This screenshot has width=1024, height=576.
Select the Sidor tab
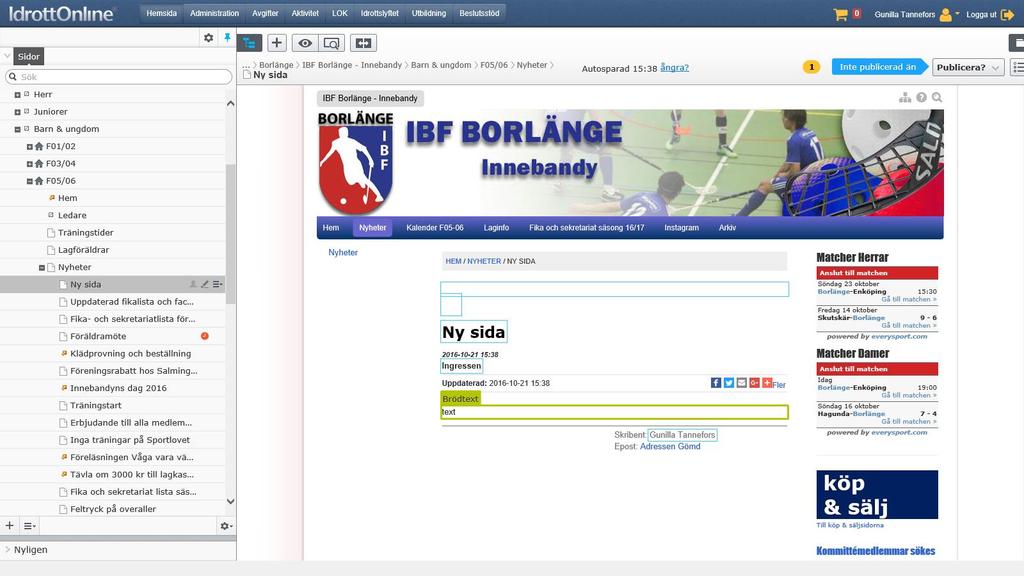pos(29,56)
